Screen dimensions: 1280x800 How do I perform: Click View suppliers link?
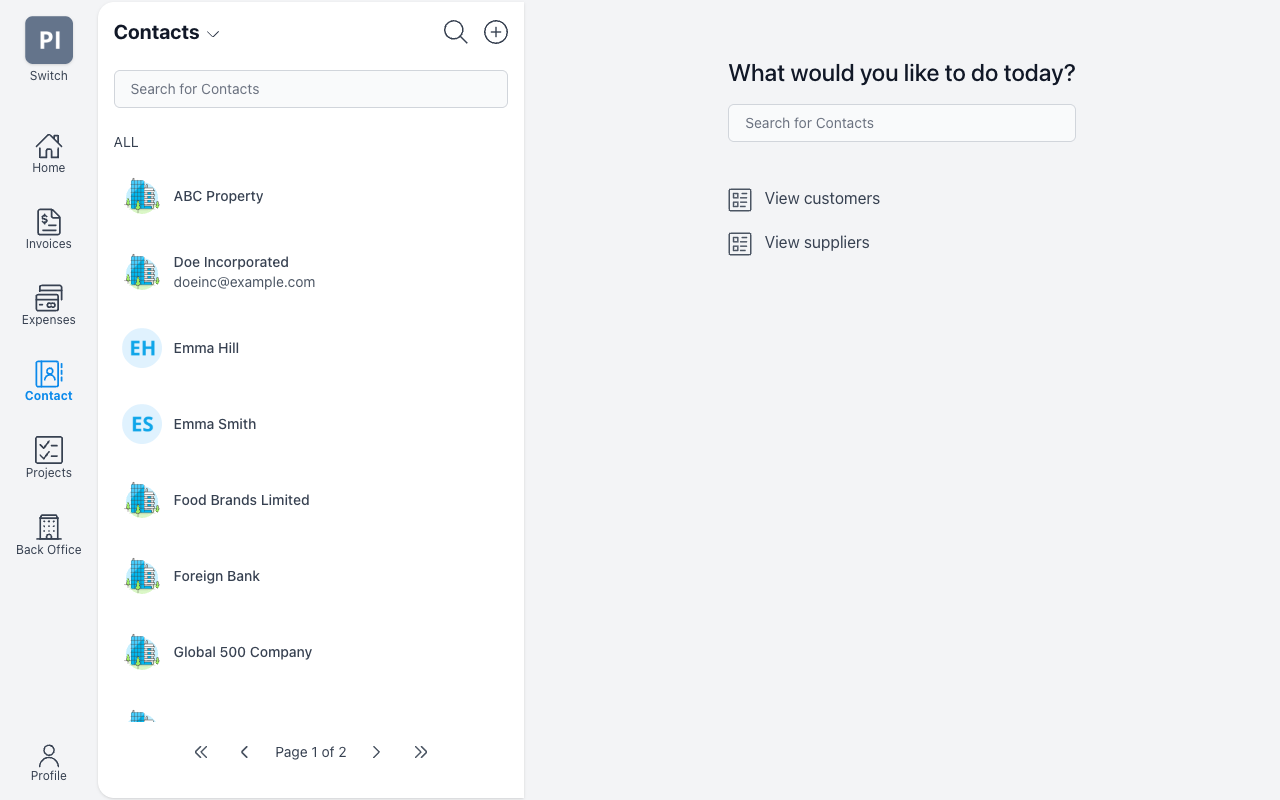click(x=799, y=243)
